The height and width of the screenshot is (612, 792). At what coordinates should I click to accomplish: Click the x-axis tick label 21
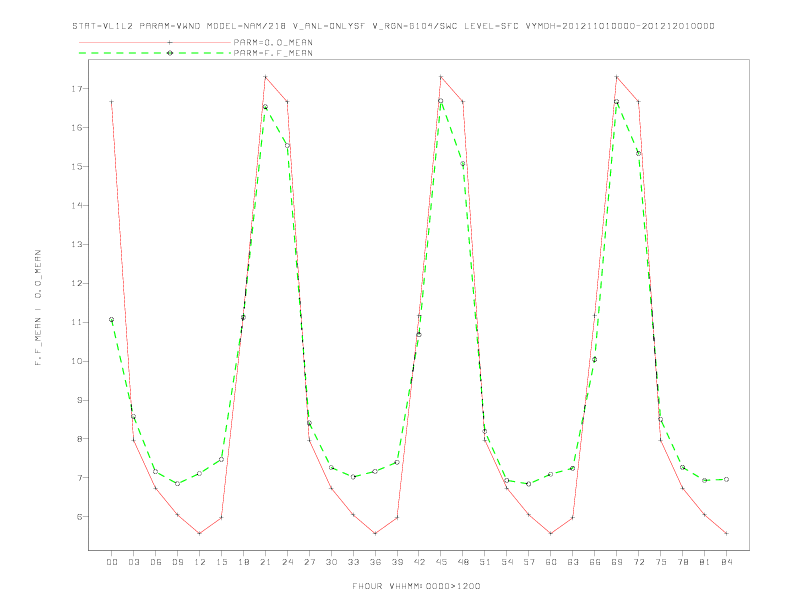point(266,562)
